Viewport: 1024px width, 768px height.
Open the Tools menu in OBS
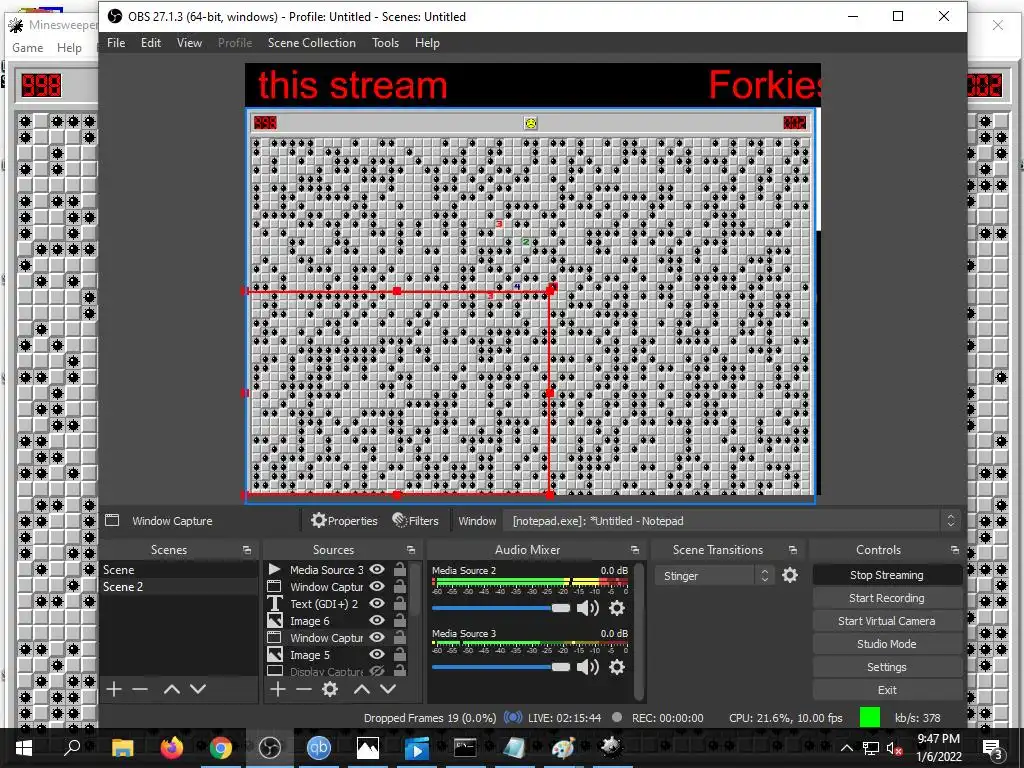tap(385, 43)
